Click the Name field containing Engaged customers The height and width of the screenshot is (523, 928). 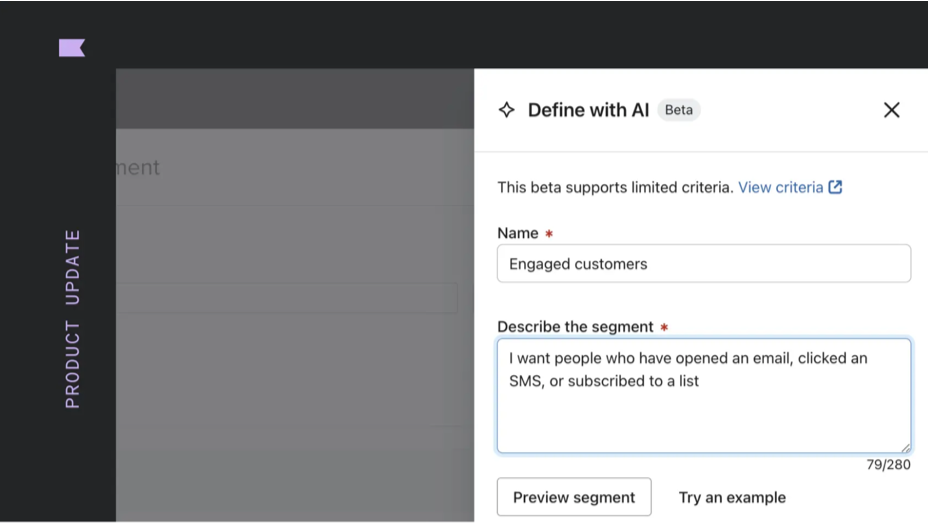704,263
